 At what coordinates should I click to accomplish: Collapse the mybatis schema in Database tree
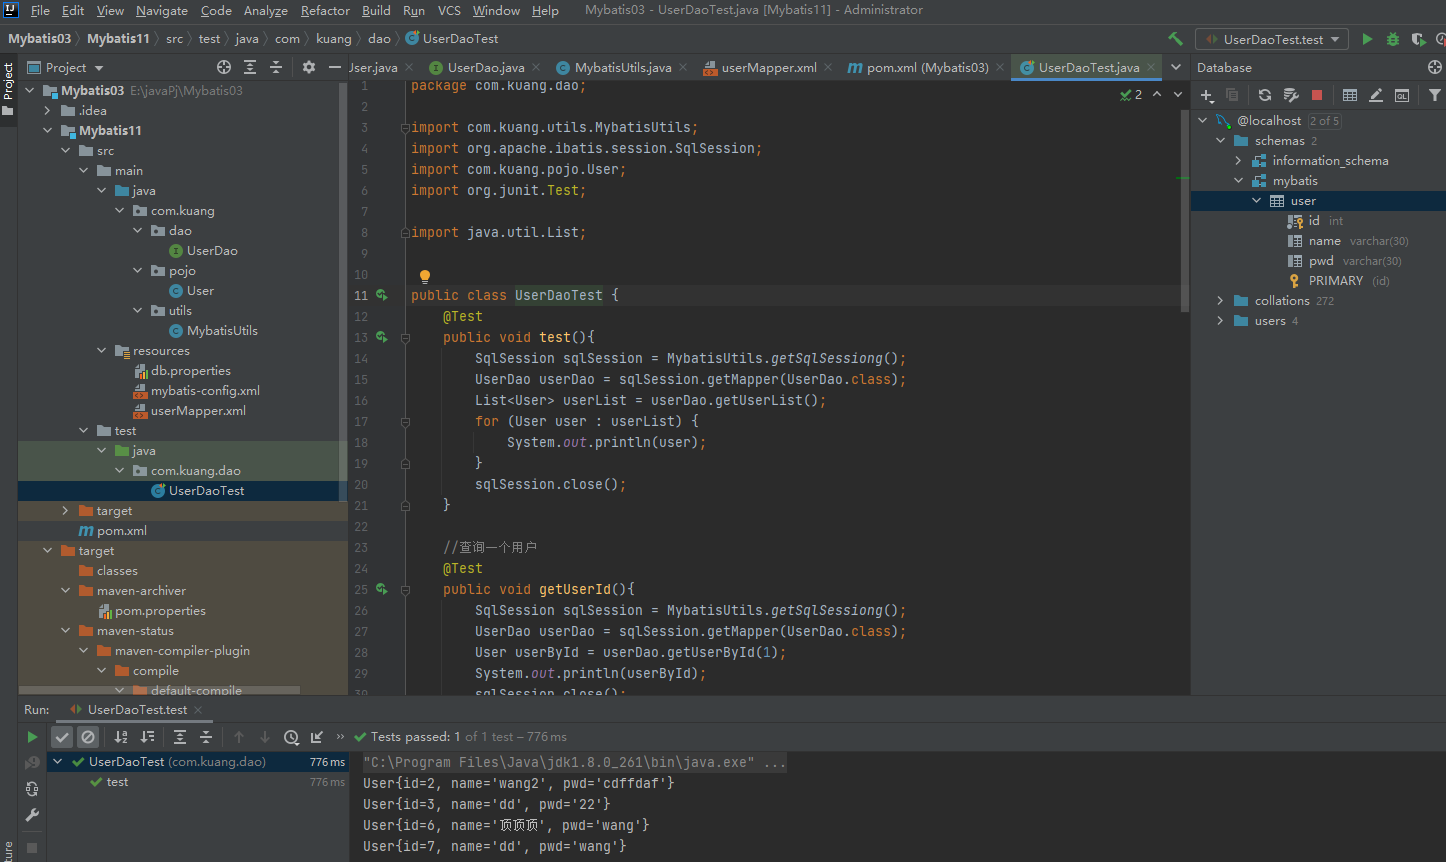pos(1238,180)
